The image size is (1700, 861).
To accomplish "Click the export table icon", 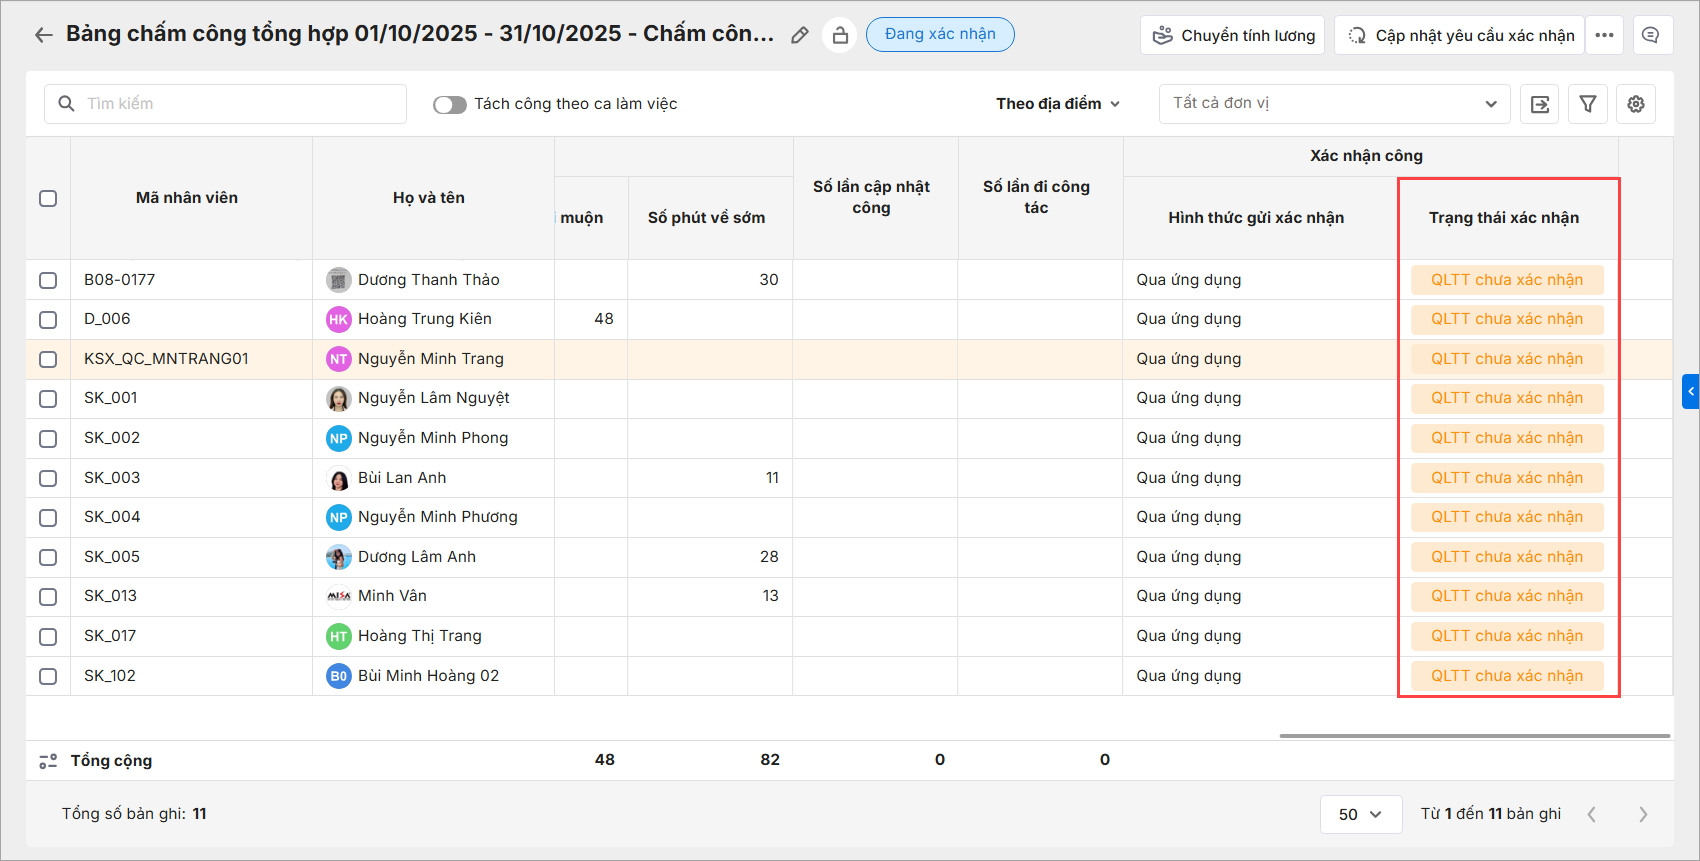I will [x=1540, y=104].
